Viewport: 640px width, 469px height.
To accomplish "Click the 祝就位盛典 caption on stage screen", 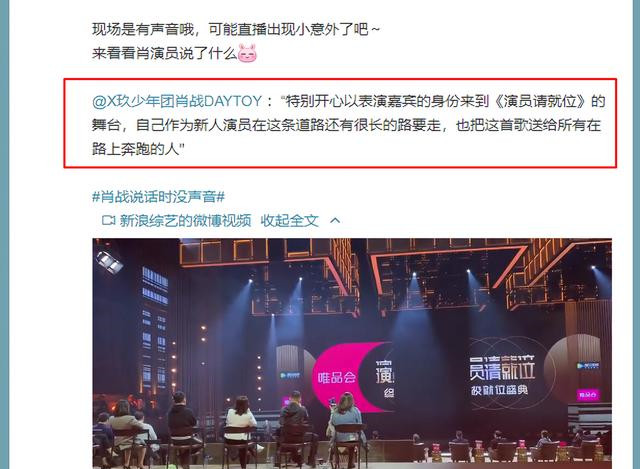I will (x=499, y=390).
